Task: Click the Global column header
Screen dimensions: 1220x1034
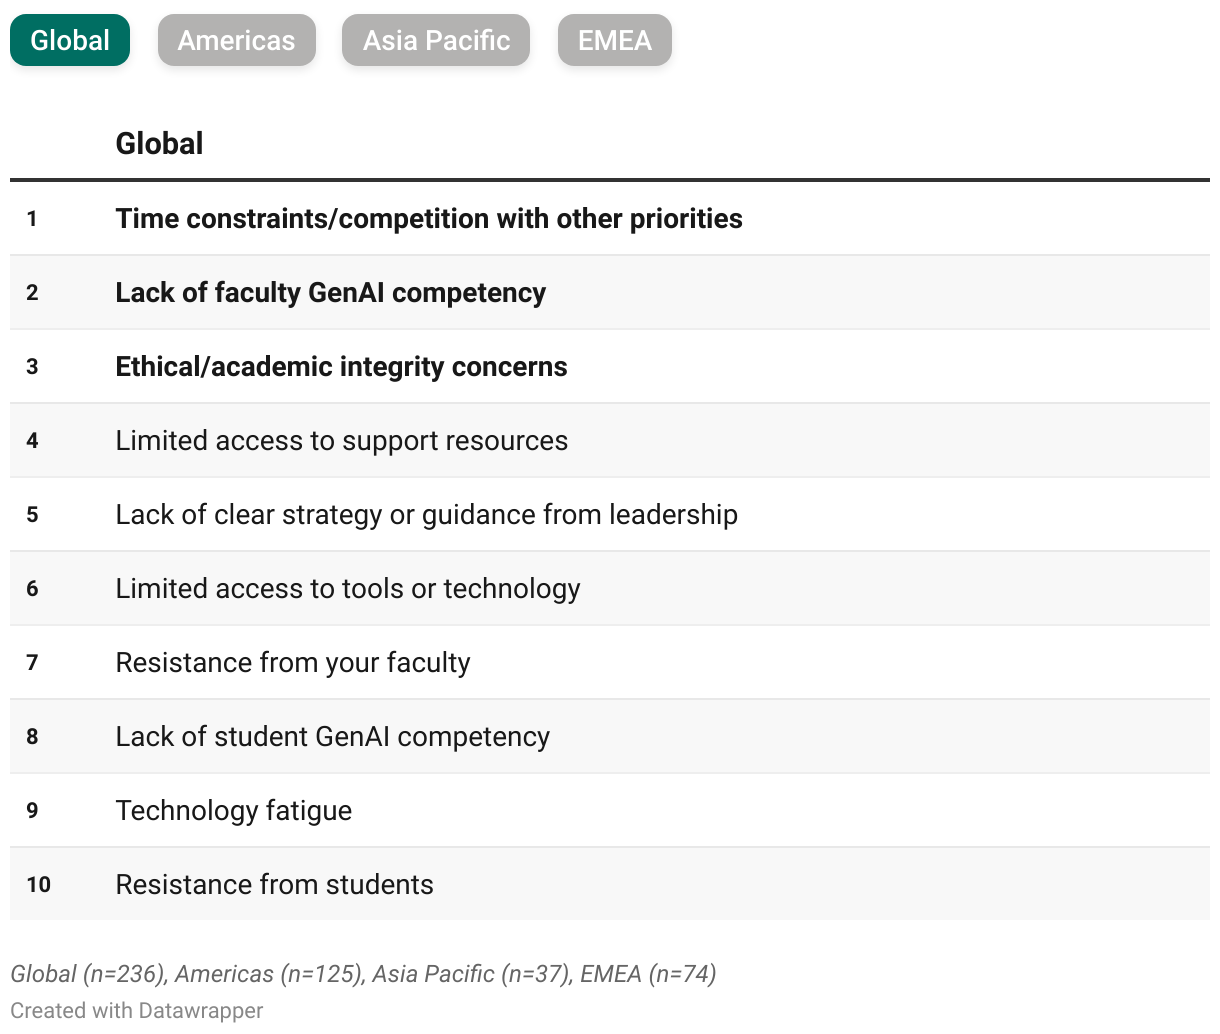Action: tap(160, 143)
